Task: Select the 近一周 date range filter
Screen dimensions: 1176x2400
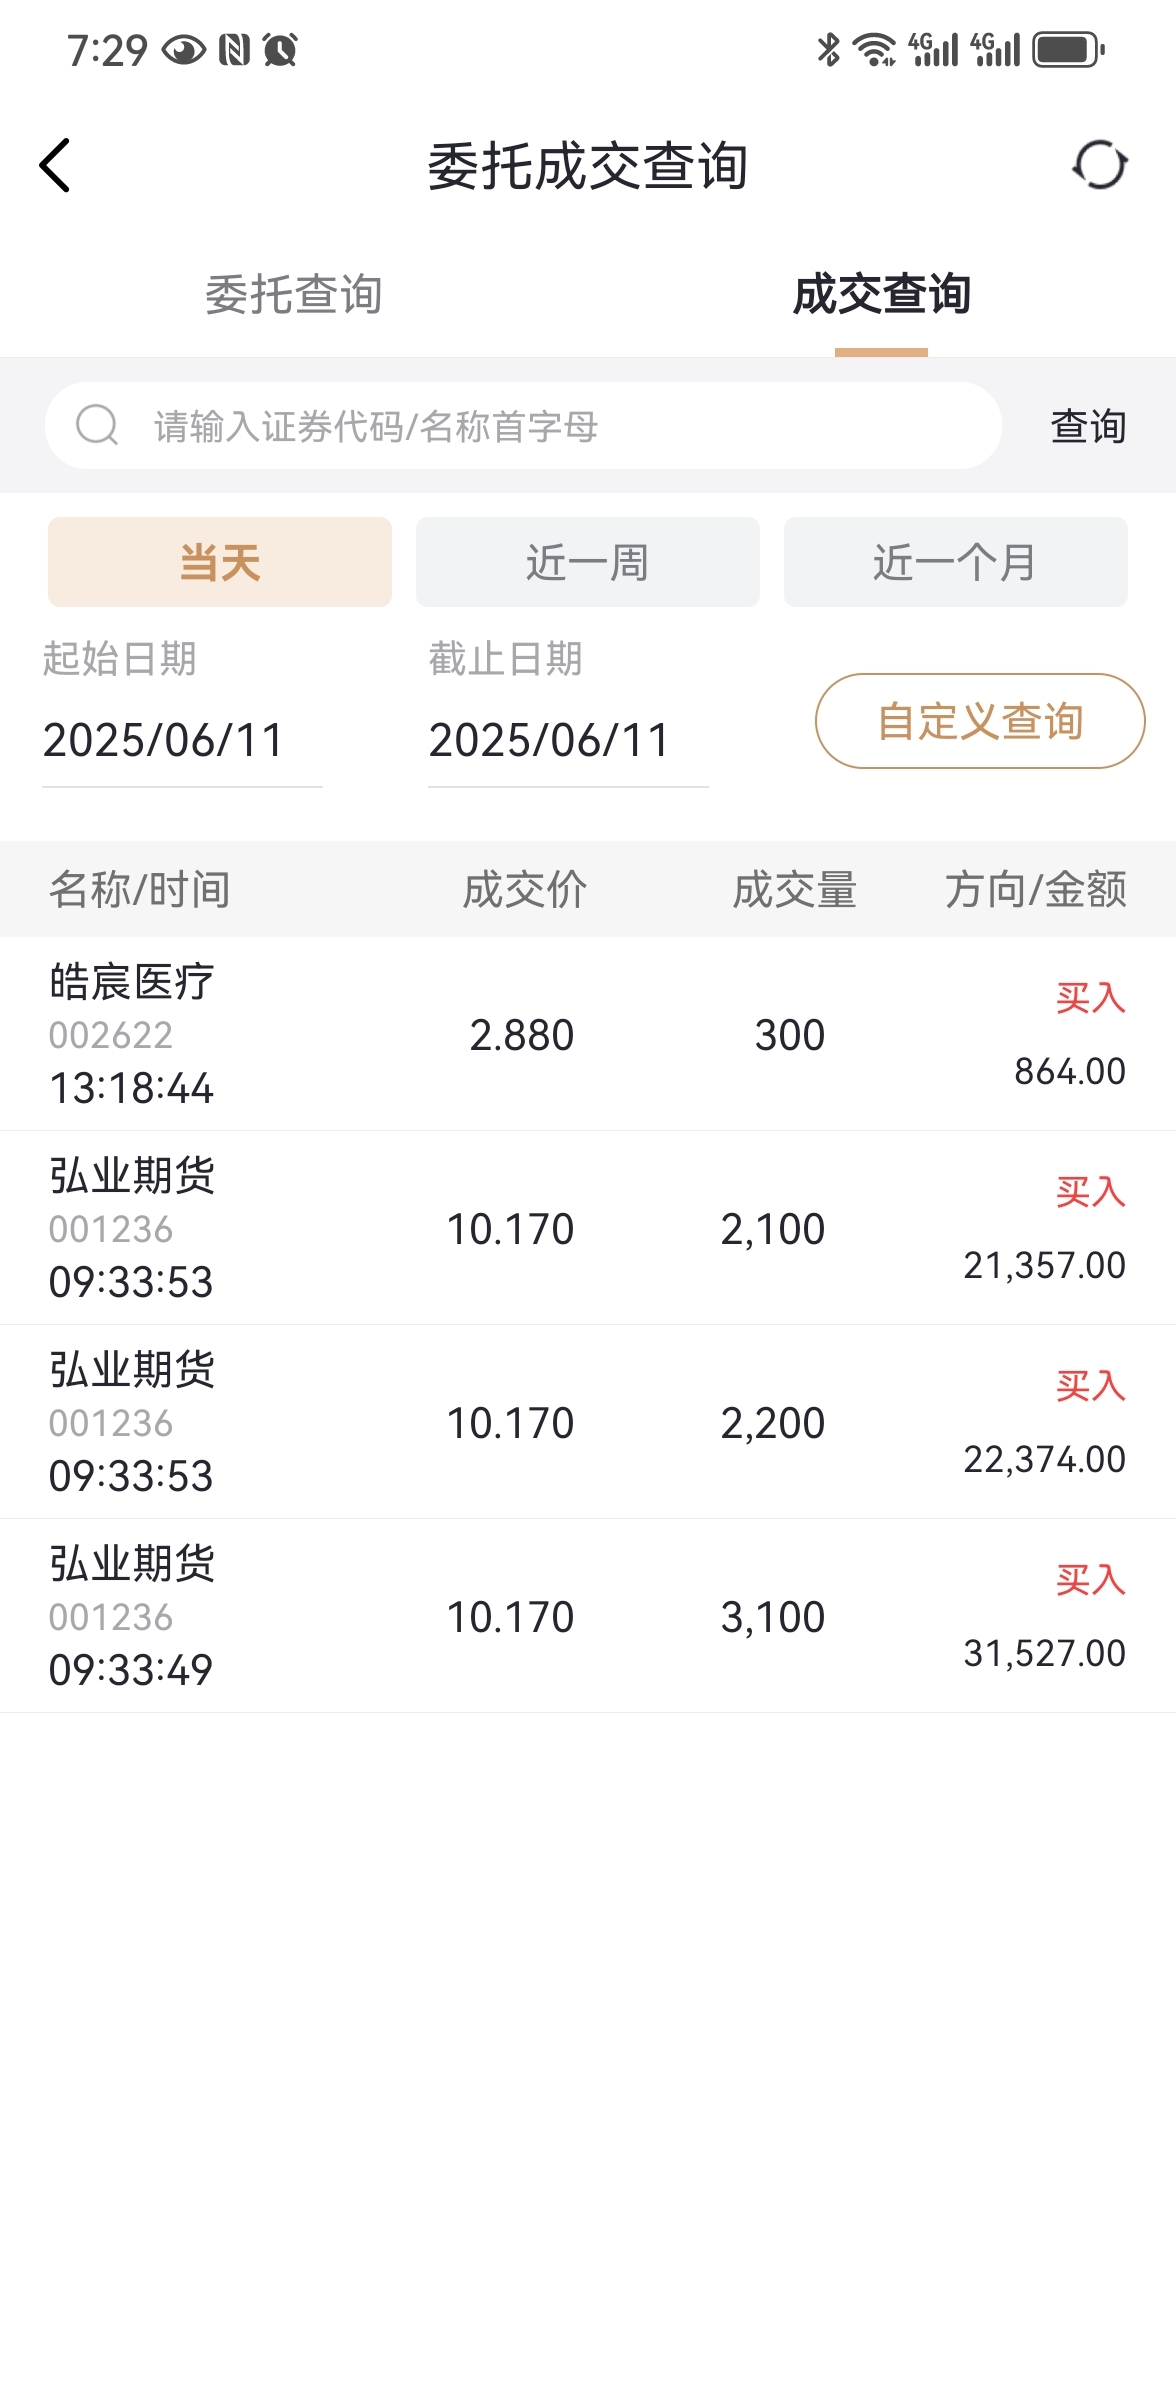Action: pyautogui.click(x=588, y=562)
